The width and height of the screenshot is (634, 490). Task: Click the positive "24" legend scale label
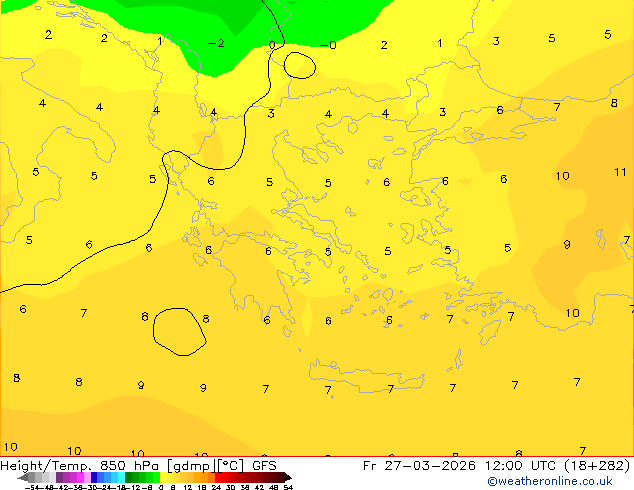tap(216, 488)
